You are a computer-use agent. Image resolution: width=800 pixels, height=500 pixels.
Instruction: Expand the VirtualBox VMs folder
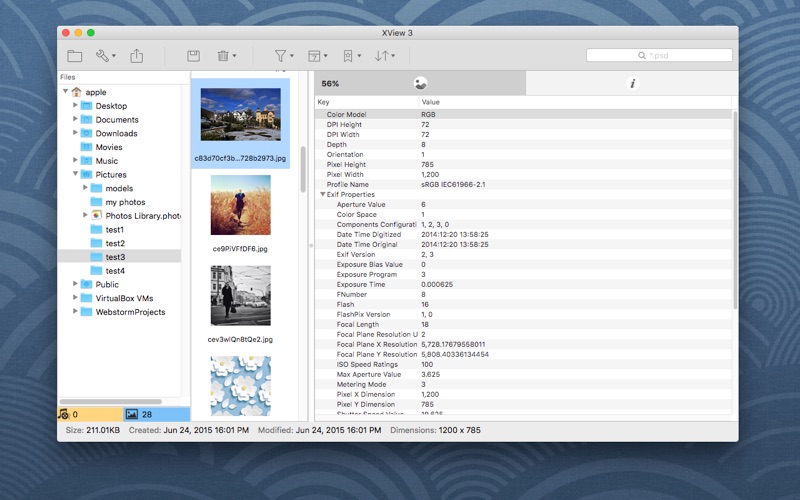(75, 298)
